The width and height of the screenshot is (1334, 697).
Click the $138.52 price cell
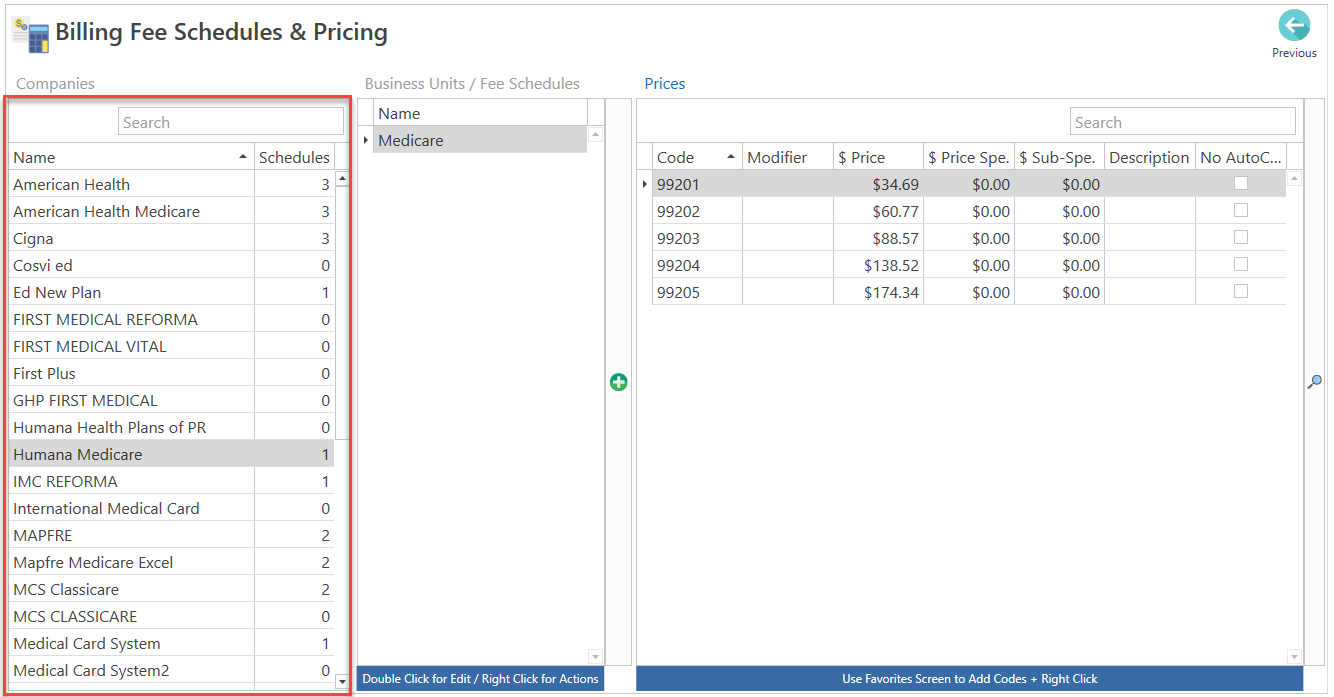(x=878, y=265)
